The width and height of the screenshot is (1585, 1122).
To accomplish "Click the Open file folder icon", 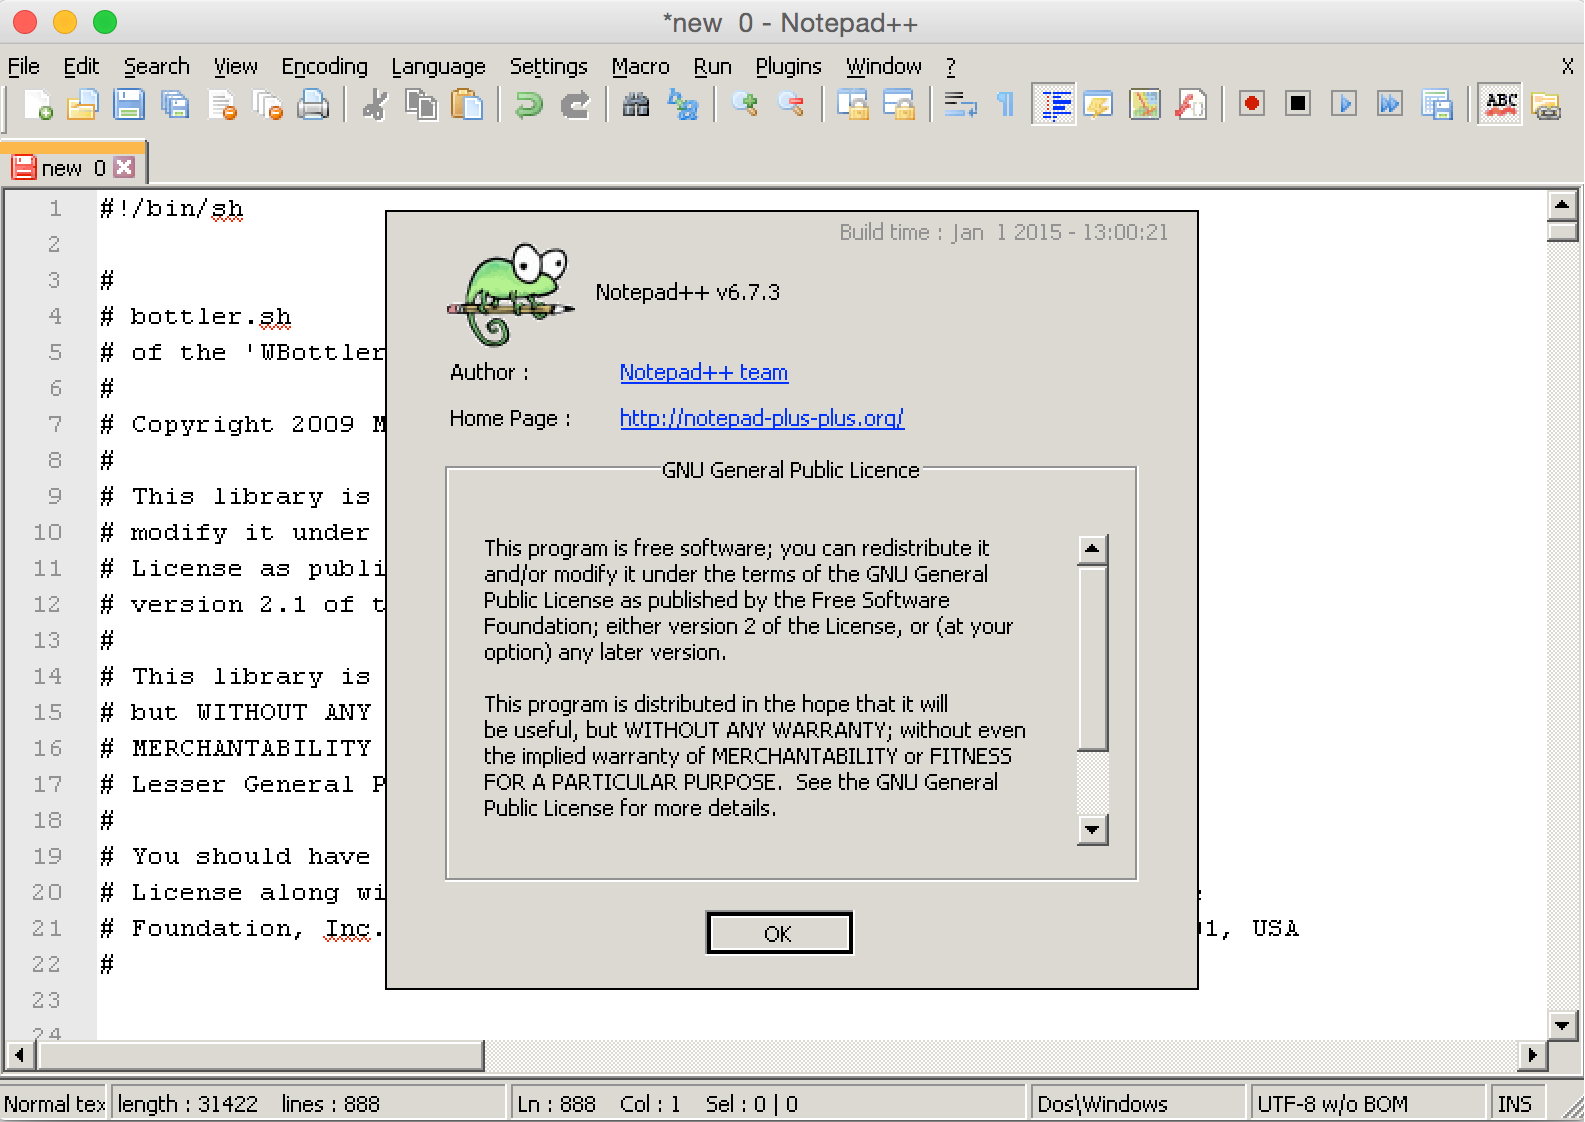I will (x=83, y=104).
